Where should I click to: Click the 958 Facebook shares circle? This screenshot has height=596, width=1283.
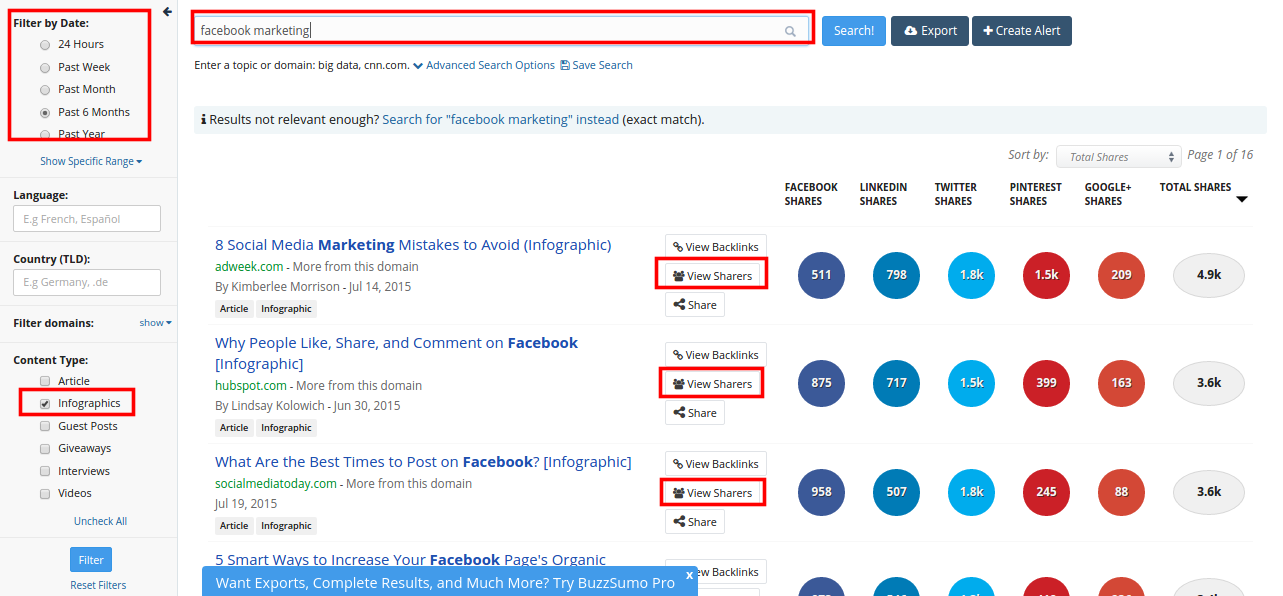[x=821, y=492]
